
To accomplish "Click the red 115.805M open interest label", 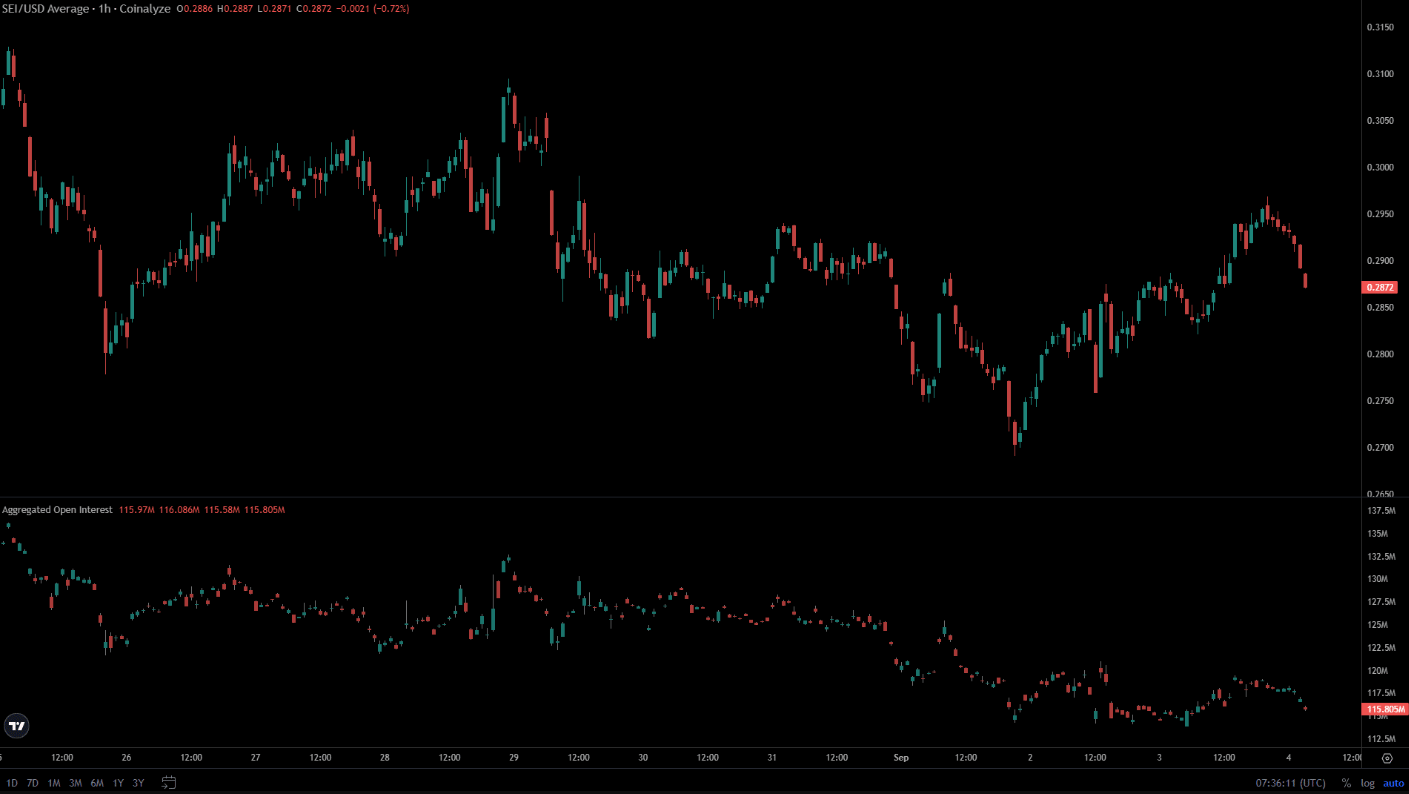I will (x=1384, y=709).
